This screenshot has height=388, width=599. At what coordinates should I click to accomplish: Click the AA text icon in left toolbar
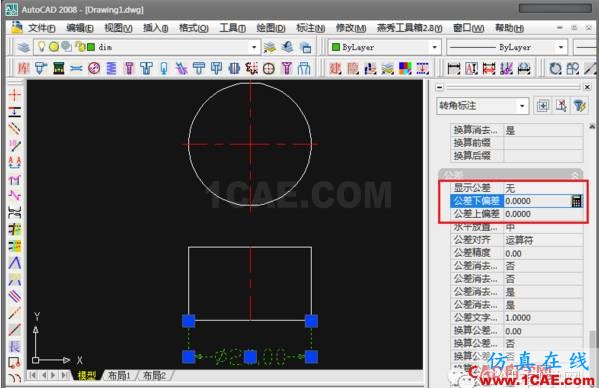[15, 162]
